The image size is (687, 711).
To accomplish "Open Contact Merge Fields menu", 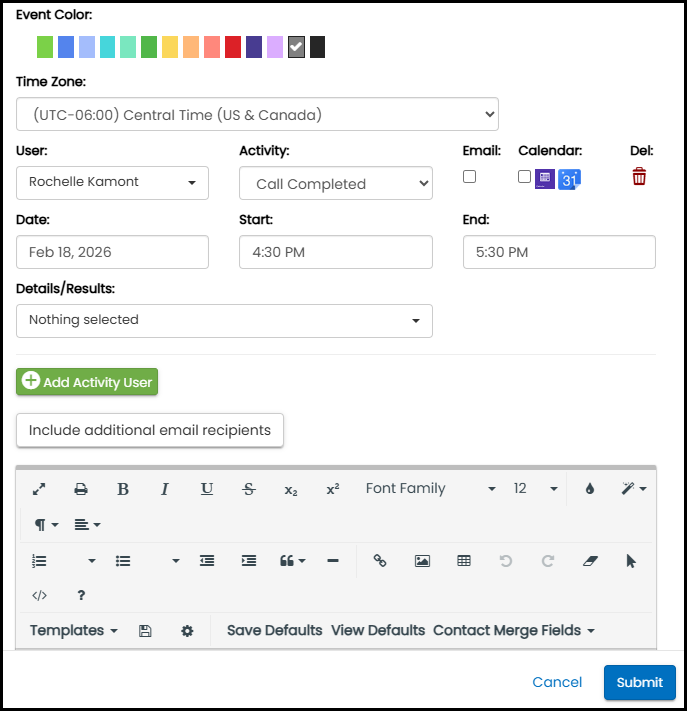I will 514,631.
